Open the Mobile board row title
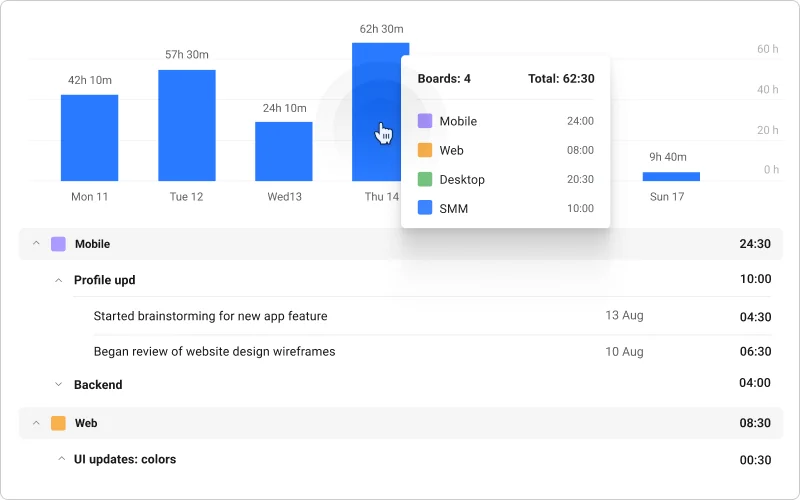The image size is (800, 500). click(x=92, y=244)
